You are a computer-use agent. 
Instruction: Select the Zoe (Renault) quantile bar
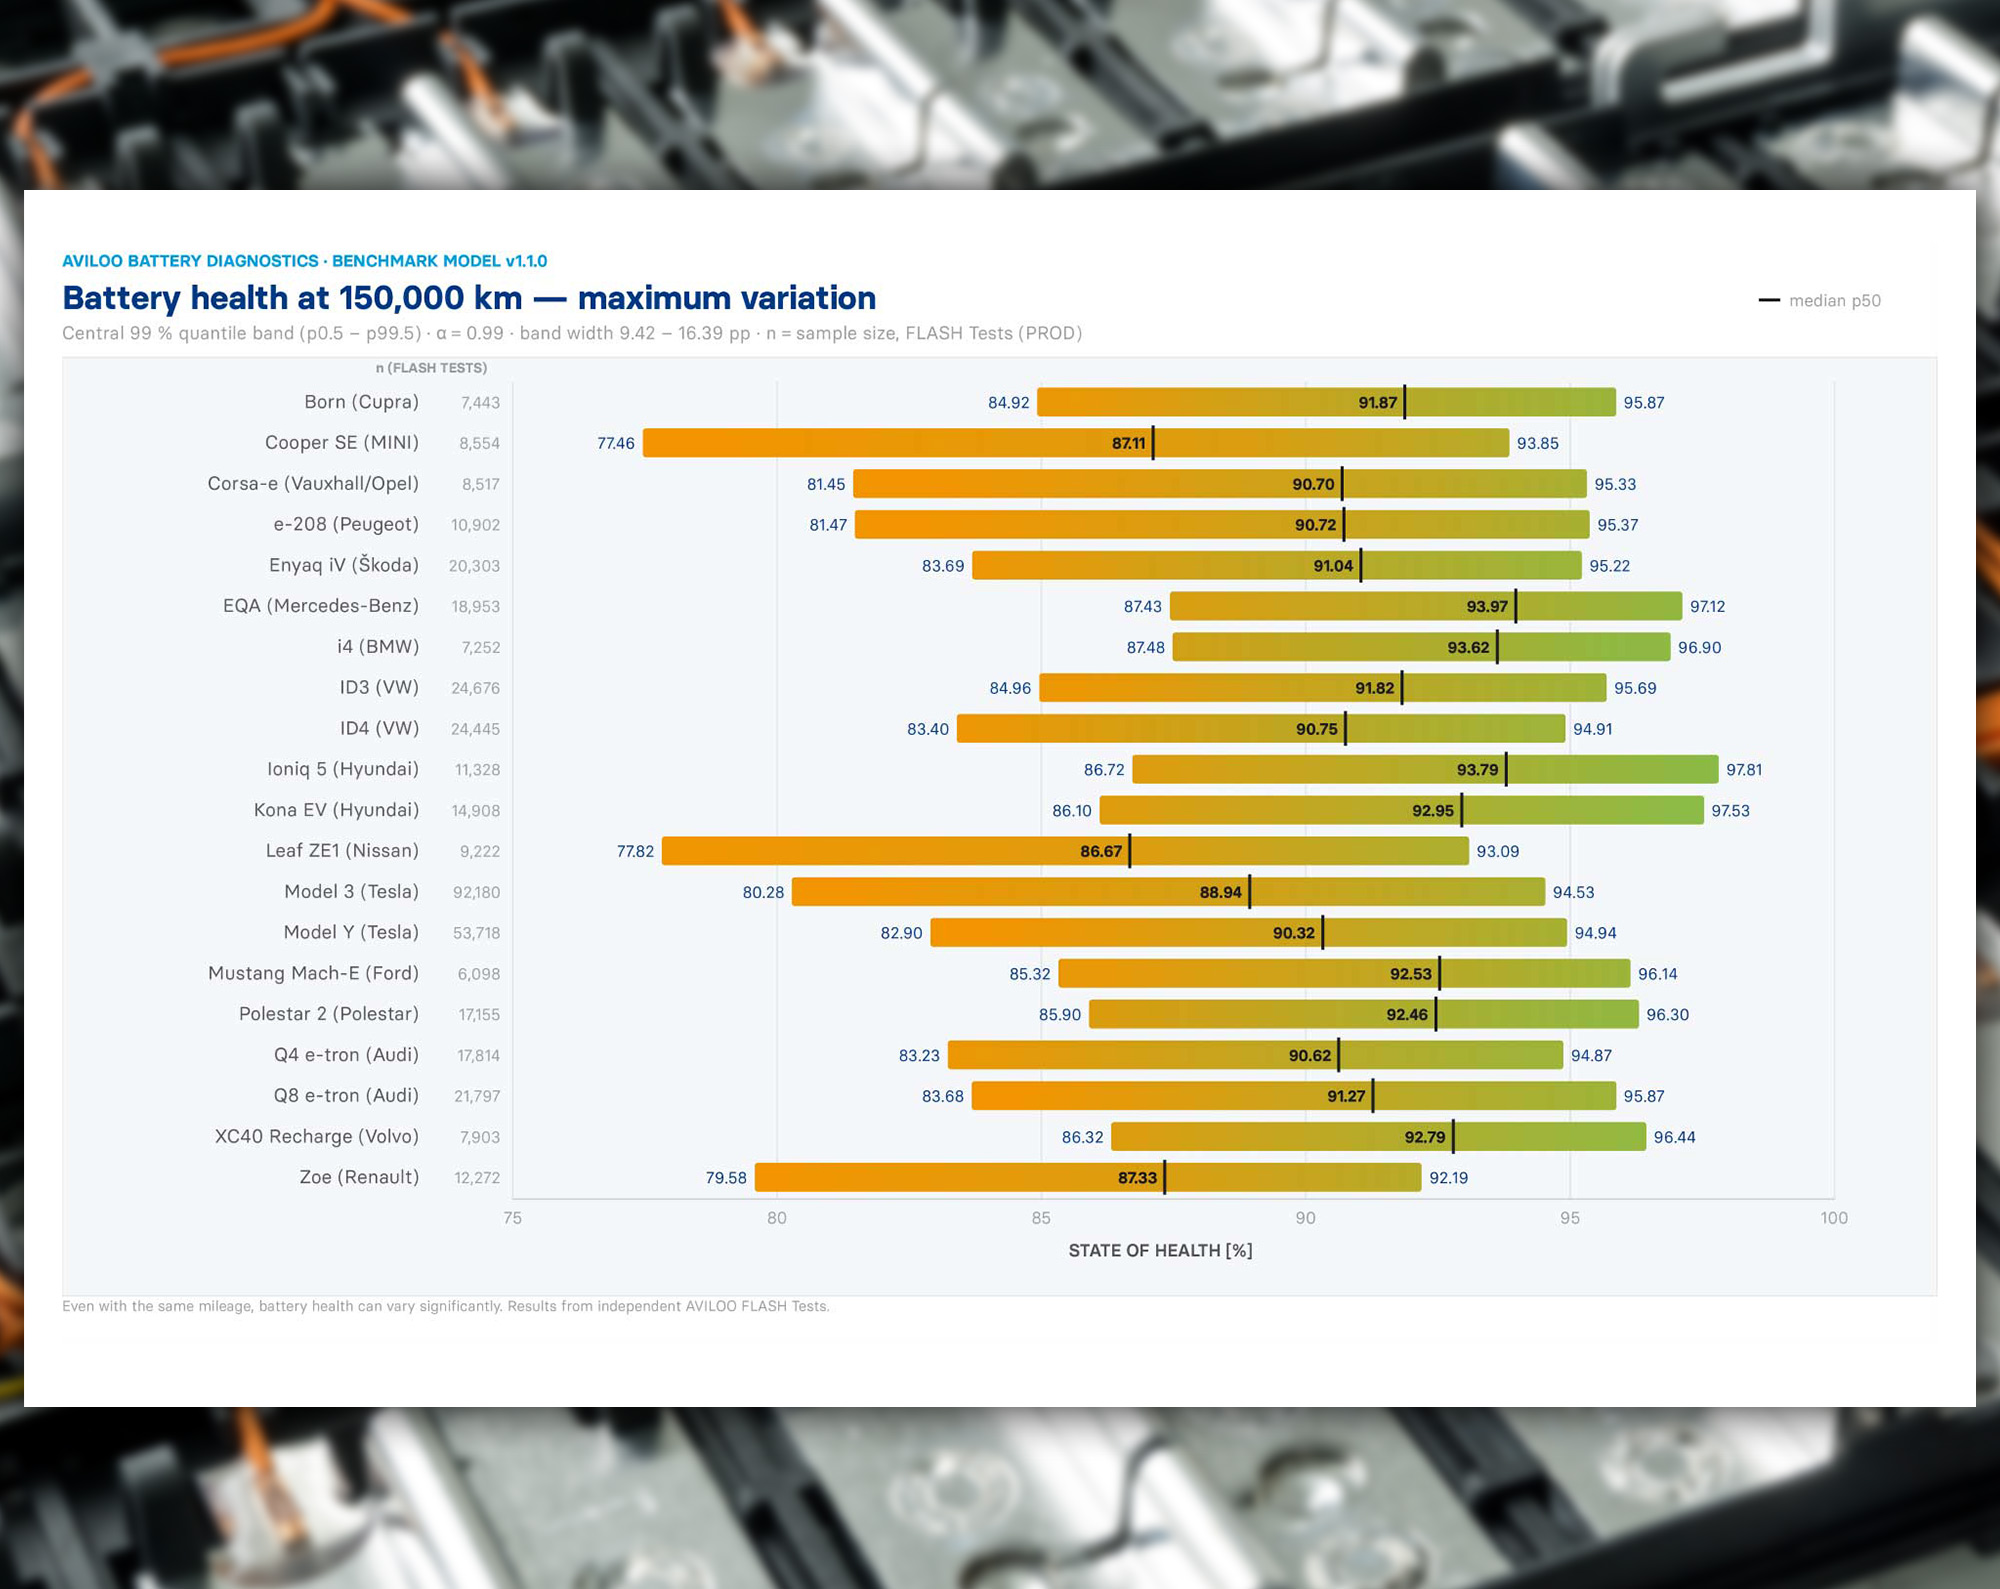point(1088,1177)
